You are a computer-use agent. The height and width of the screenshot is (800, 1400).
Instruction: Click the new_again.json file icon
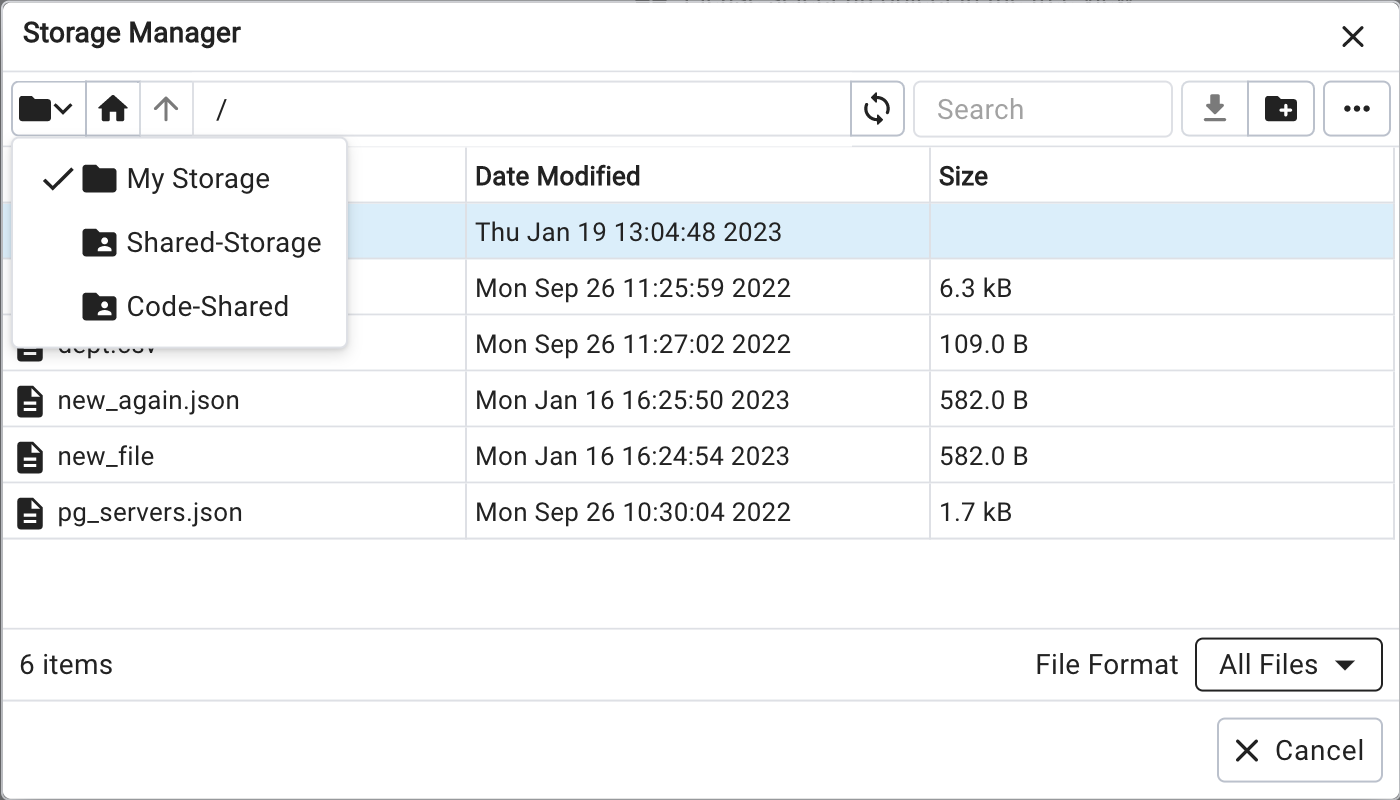31,401
